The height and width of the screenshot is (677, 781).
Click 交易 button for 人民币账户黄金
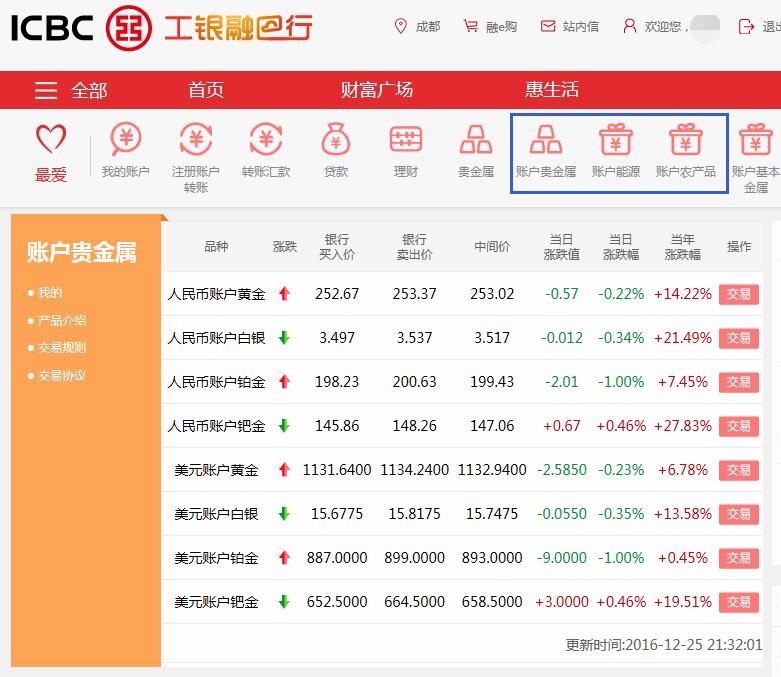(739, 294)
